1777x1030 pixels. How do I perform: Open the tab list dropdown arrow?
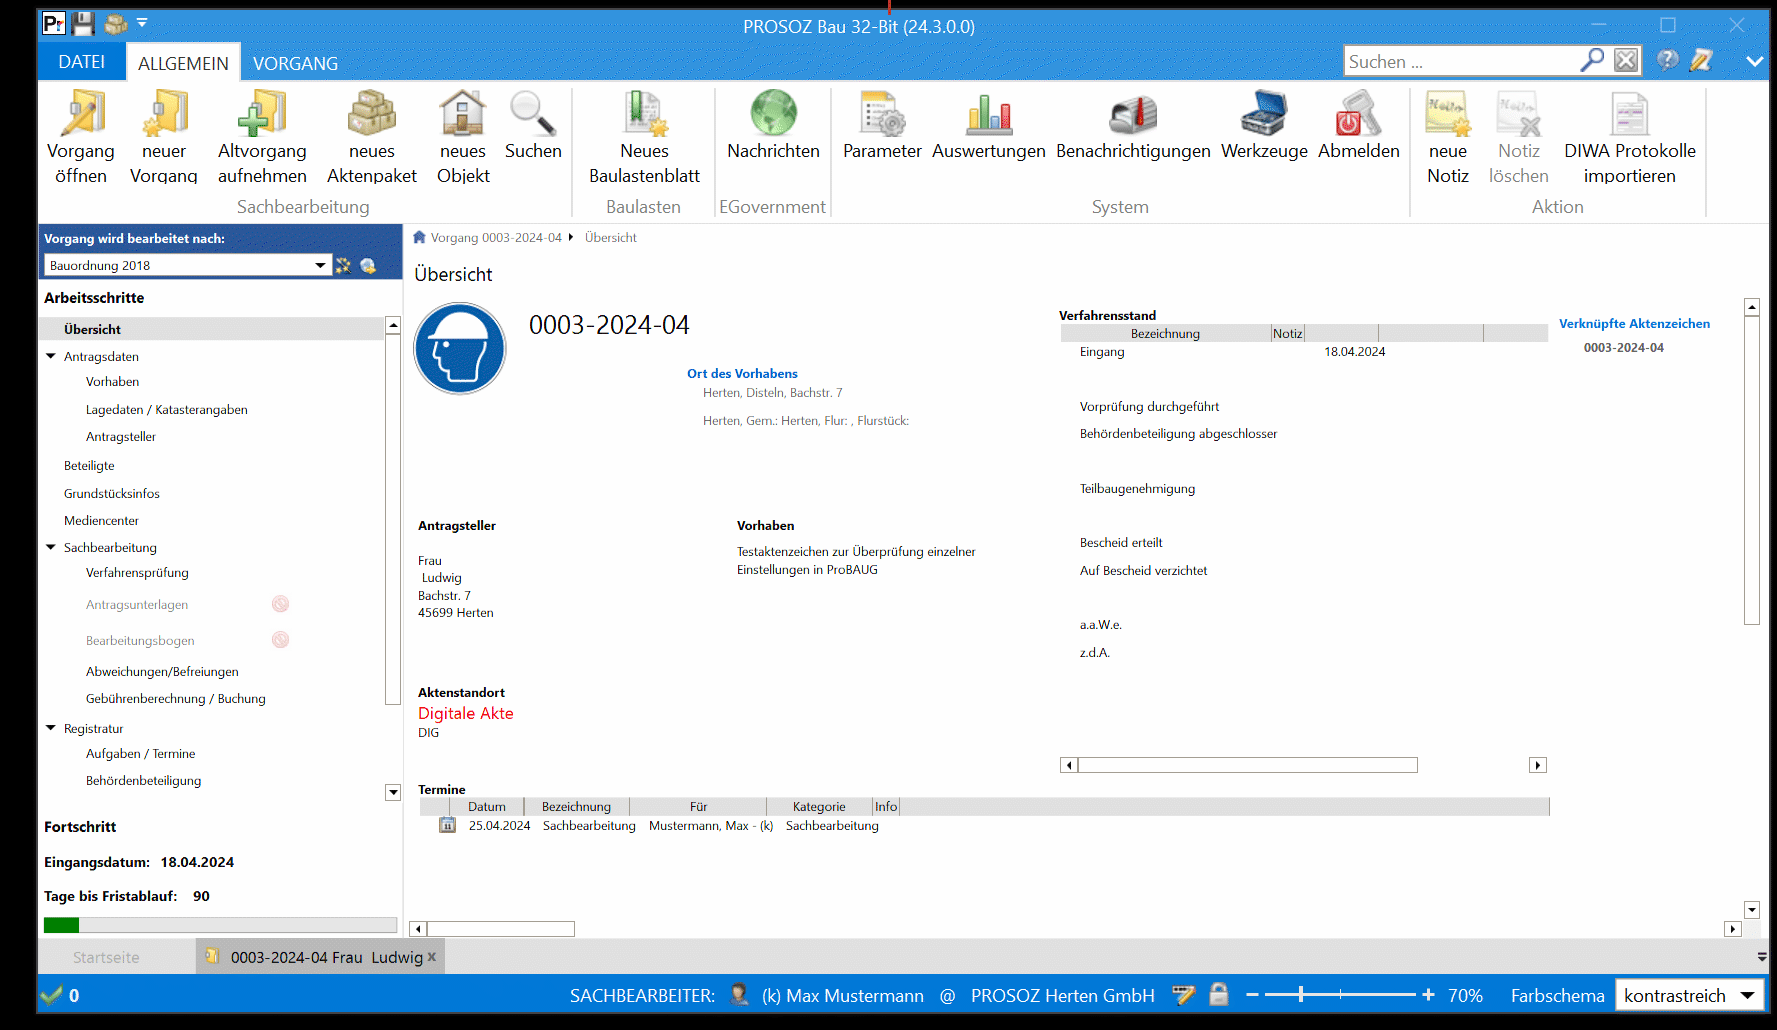(x=1762, y=957)
